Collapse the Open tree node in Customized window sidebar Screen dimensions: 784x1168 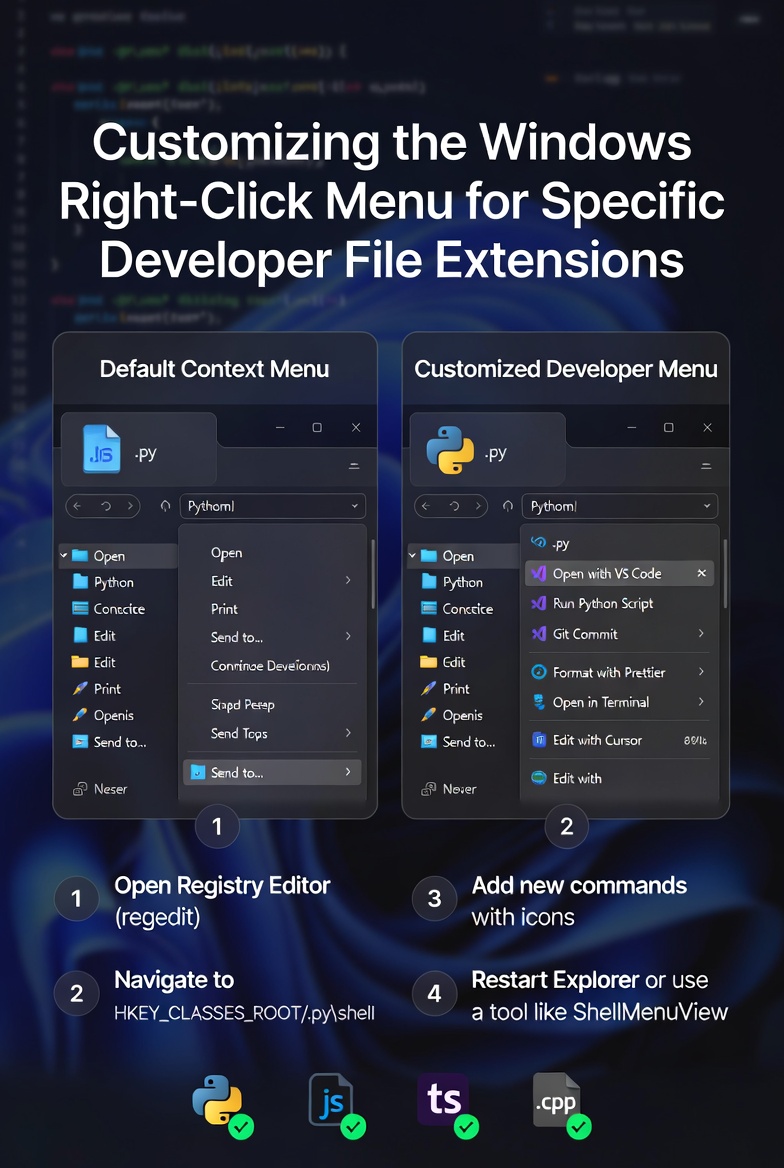pos(412,555)
